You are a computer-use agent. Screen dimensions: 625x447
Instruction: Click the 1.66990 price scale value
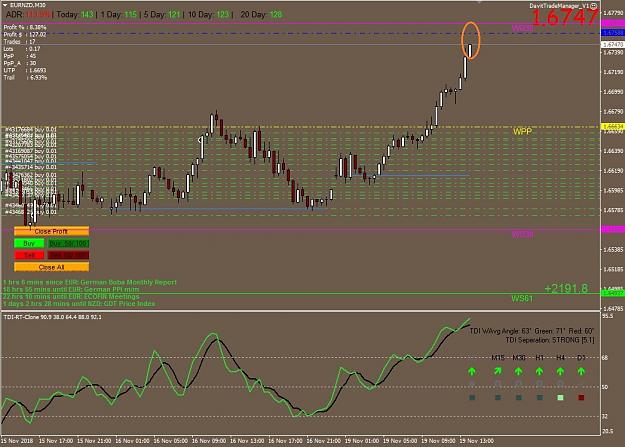613,92
